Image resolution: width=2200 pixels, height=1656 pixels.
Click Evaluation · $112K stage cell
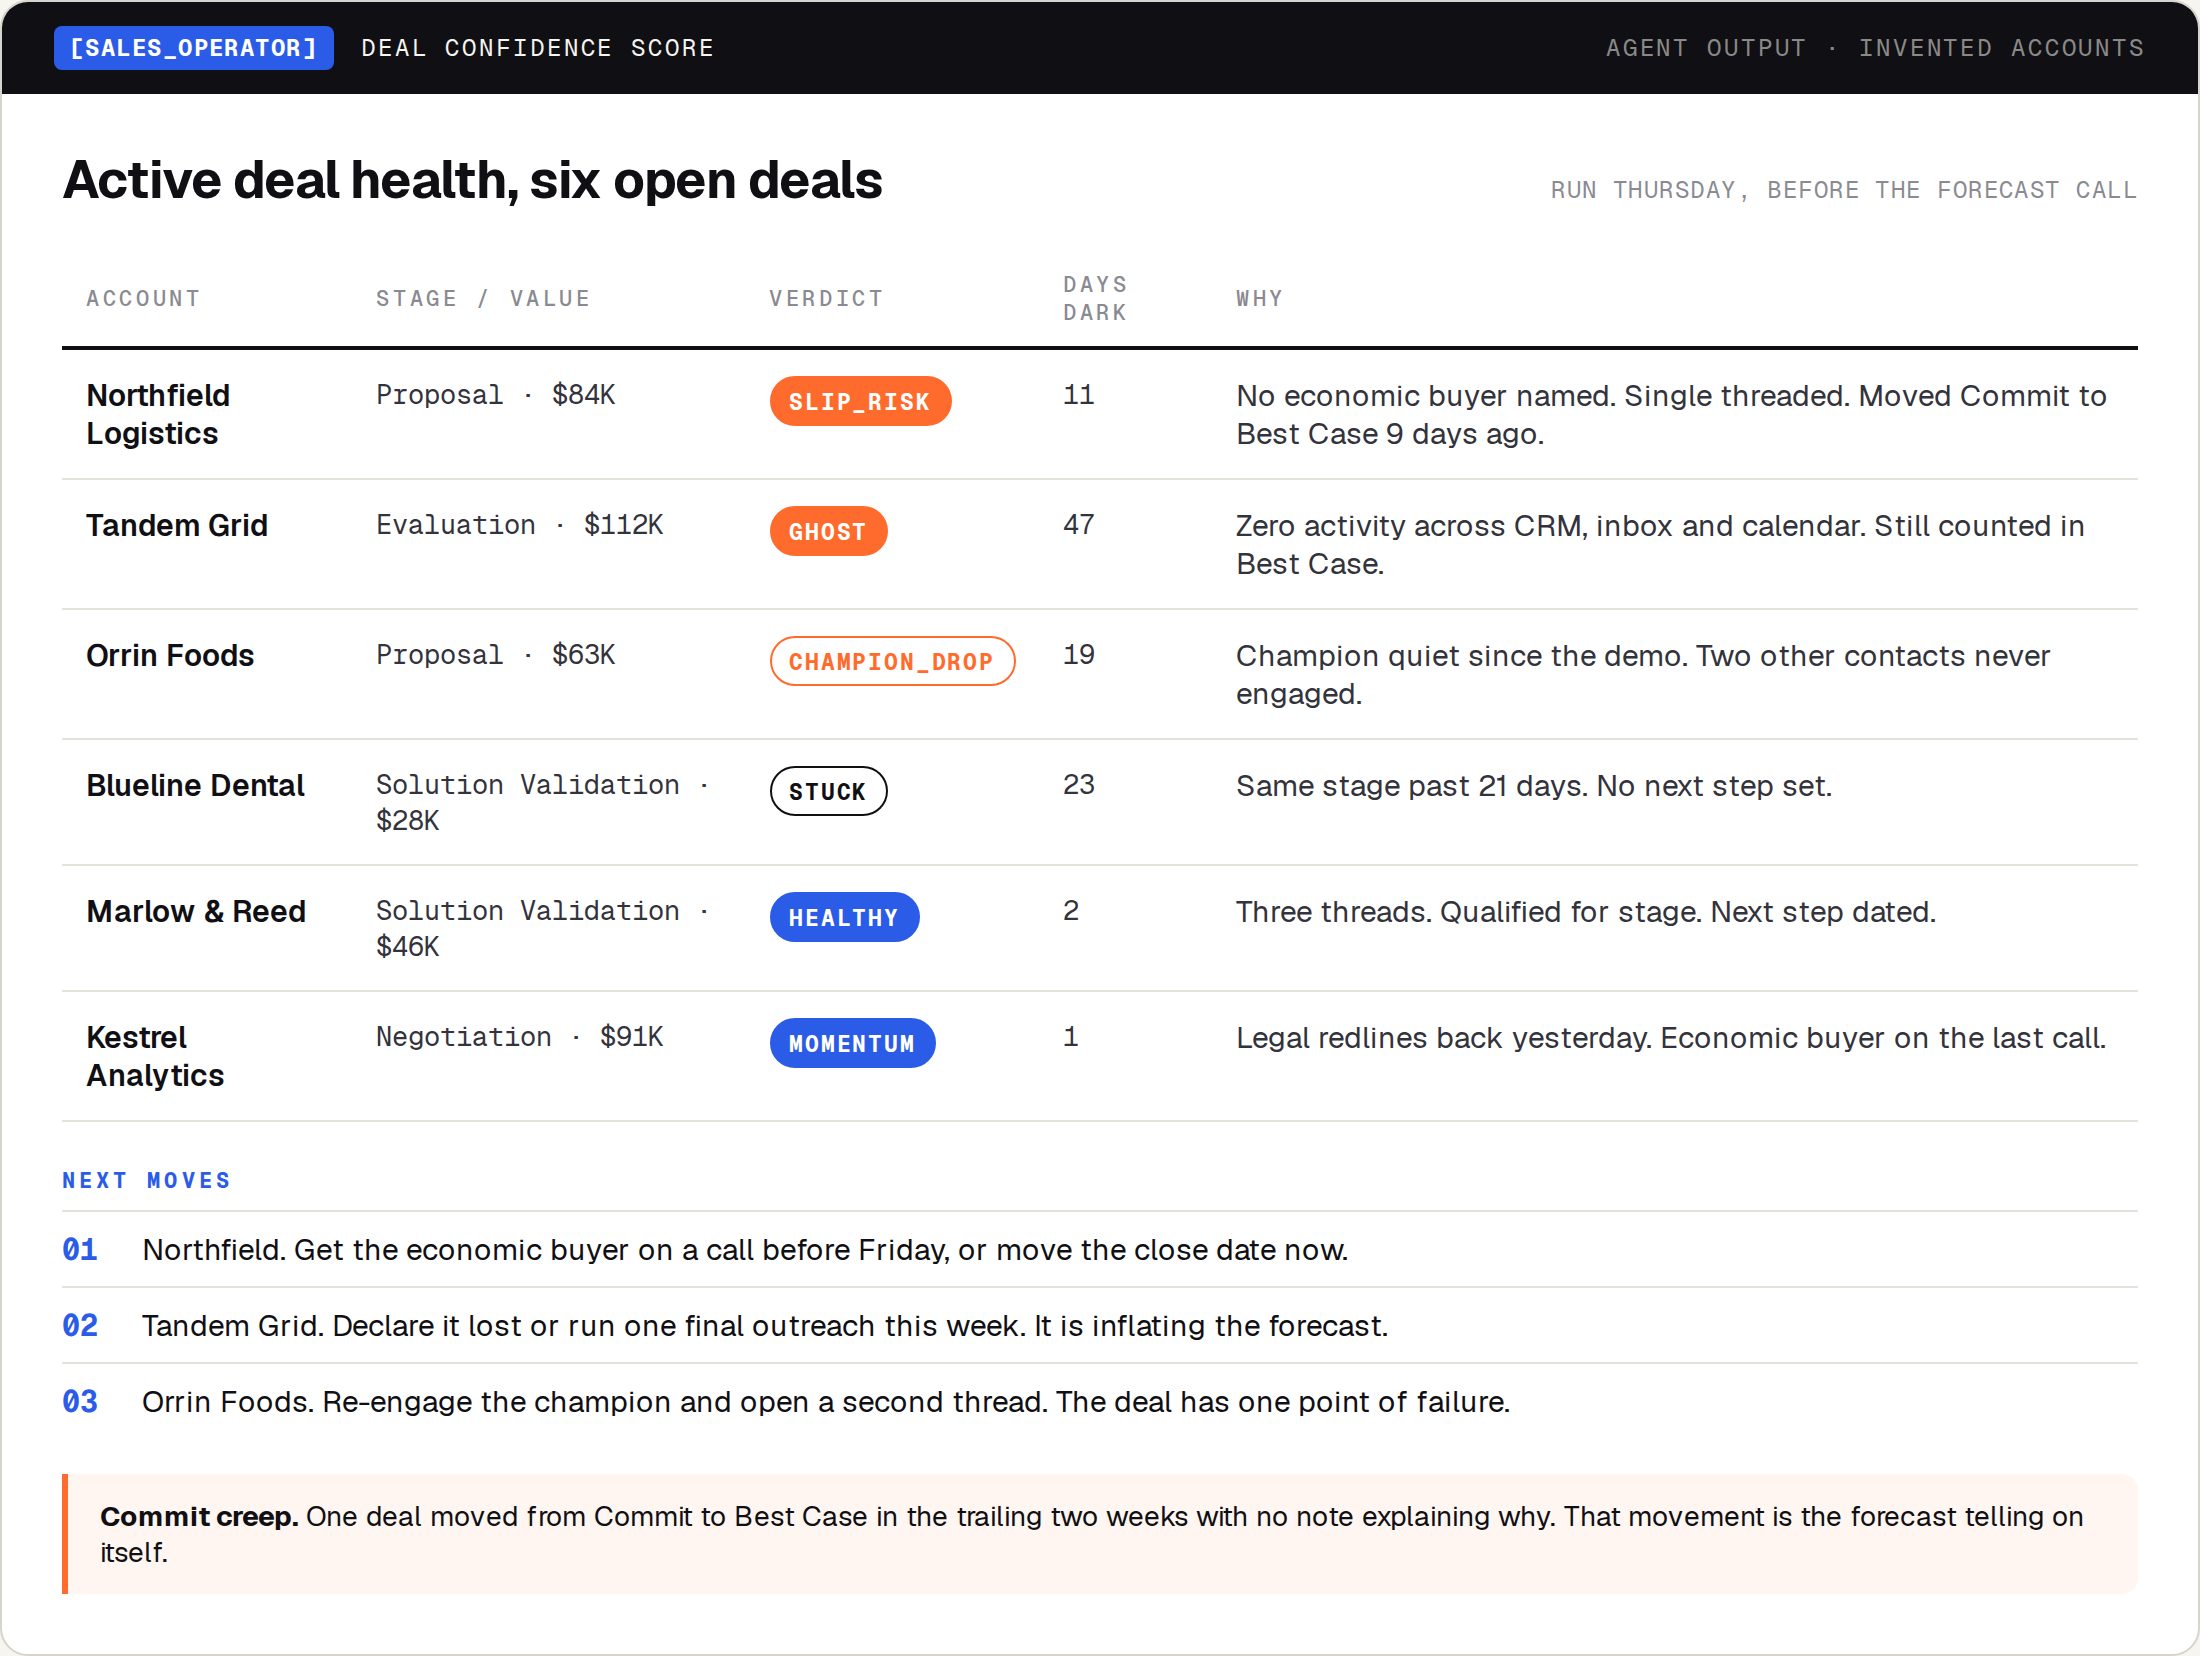coord(520,525)
